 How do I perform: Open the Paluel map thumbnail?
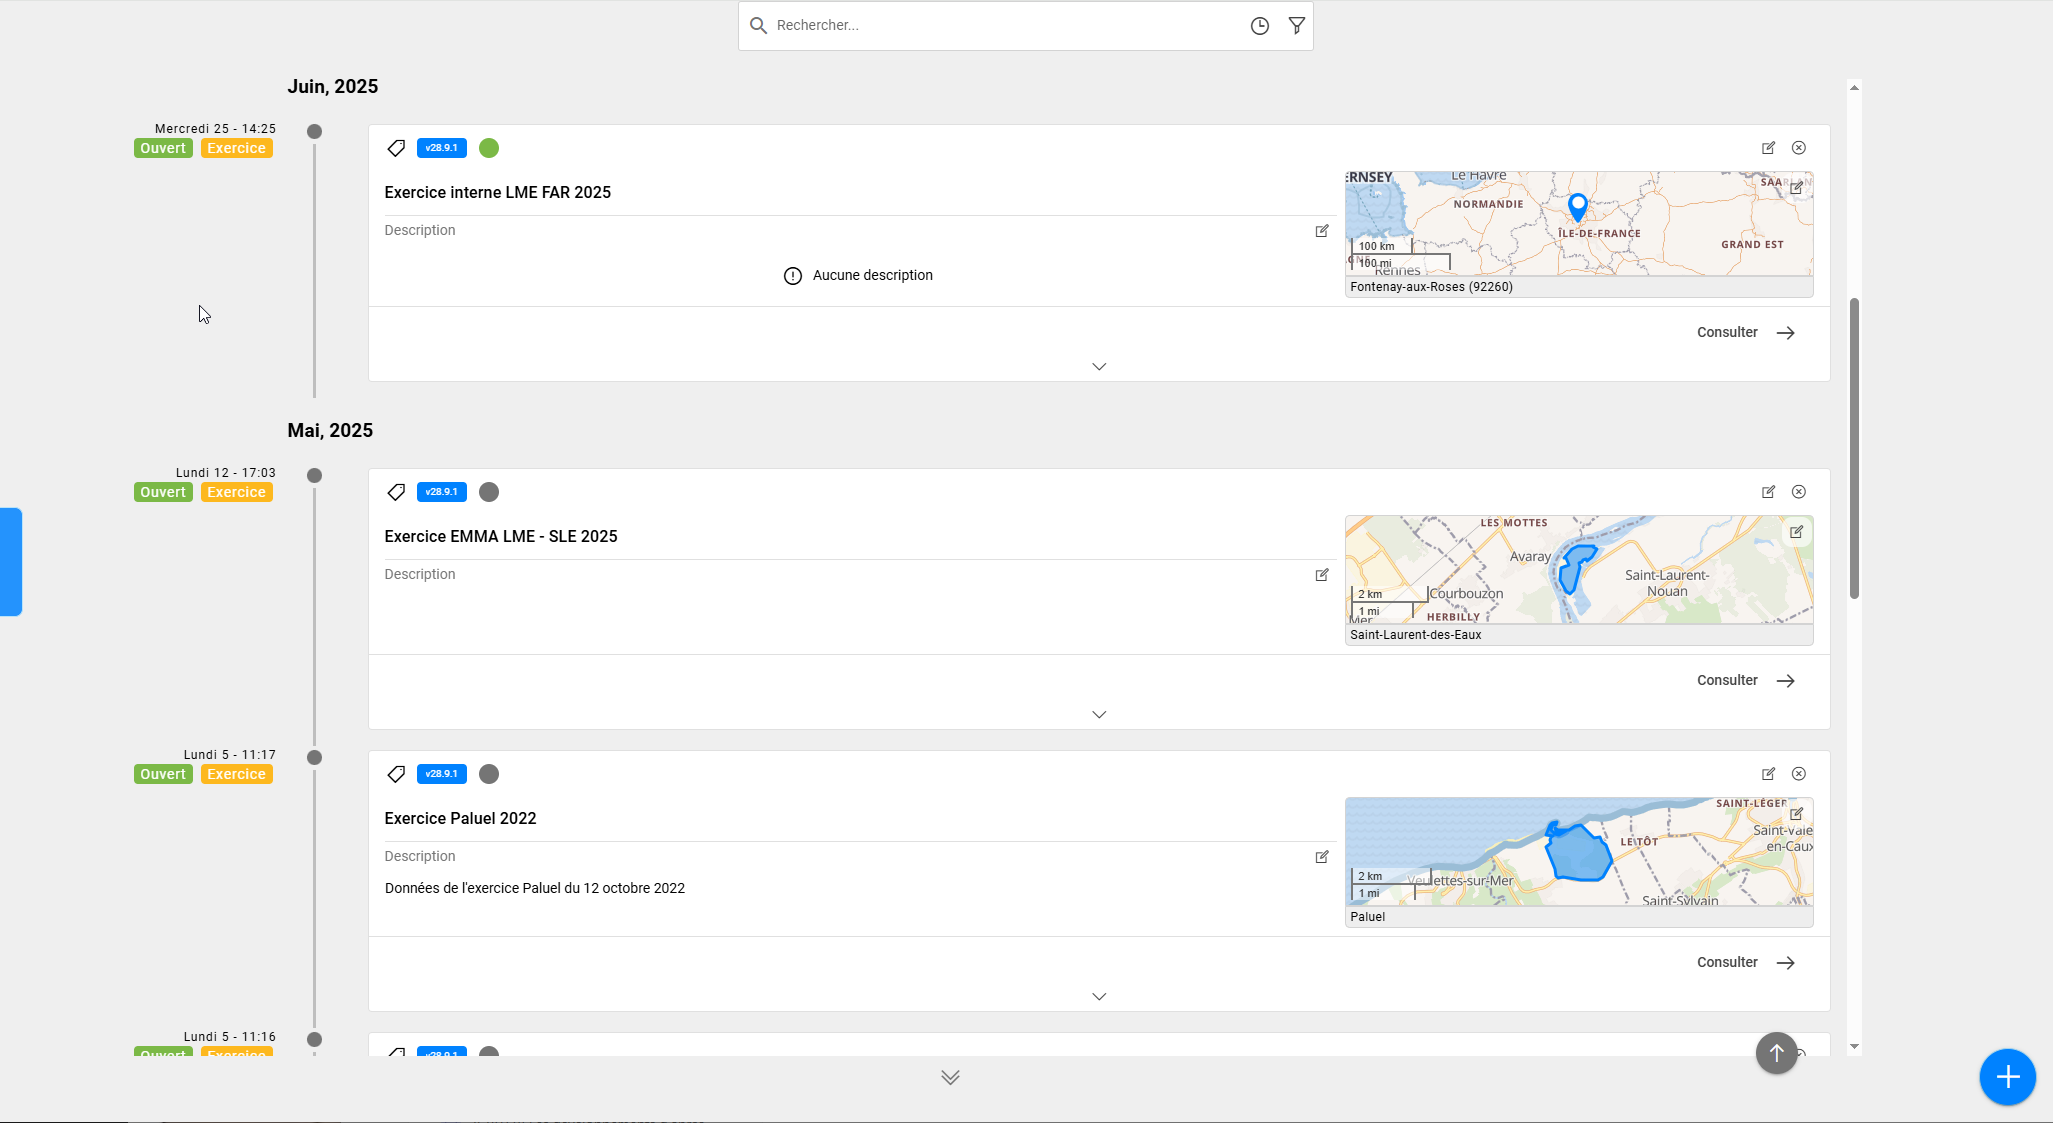pos(1578,852)
